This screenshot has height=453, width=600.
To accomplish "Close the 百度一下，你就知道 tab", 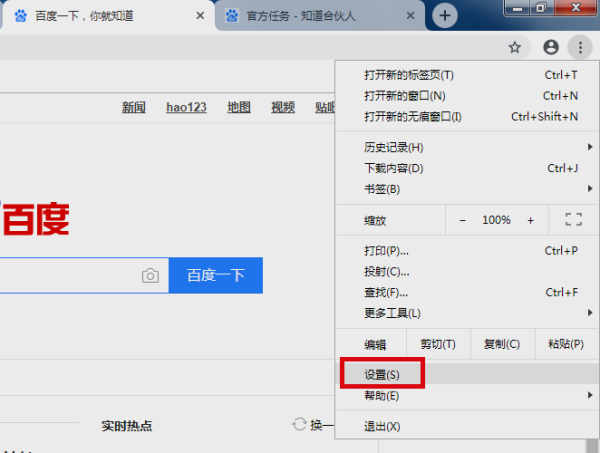I will [200, 16].
